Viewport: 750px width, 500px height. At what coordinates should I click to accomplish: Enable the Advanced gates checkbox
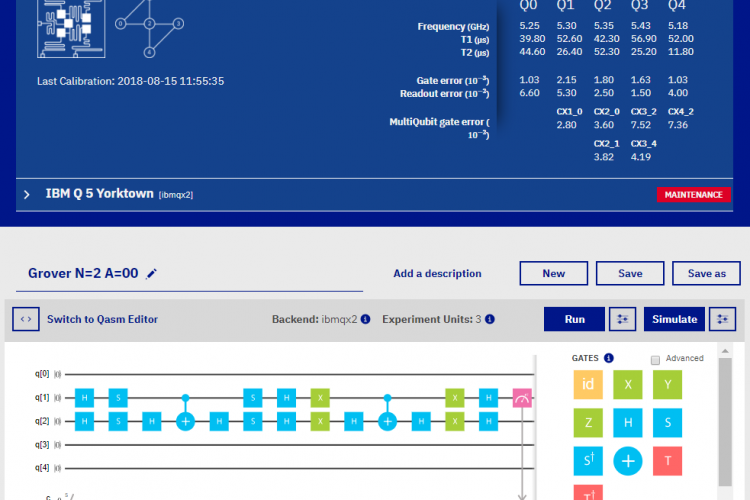pos(655,360)
